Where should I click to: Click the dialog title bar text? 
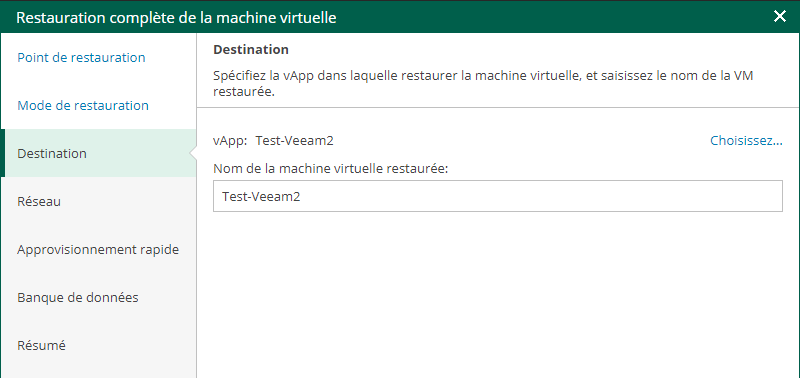(x=177, y=17)
